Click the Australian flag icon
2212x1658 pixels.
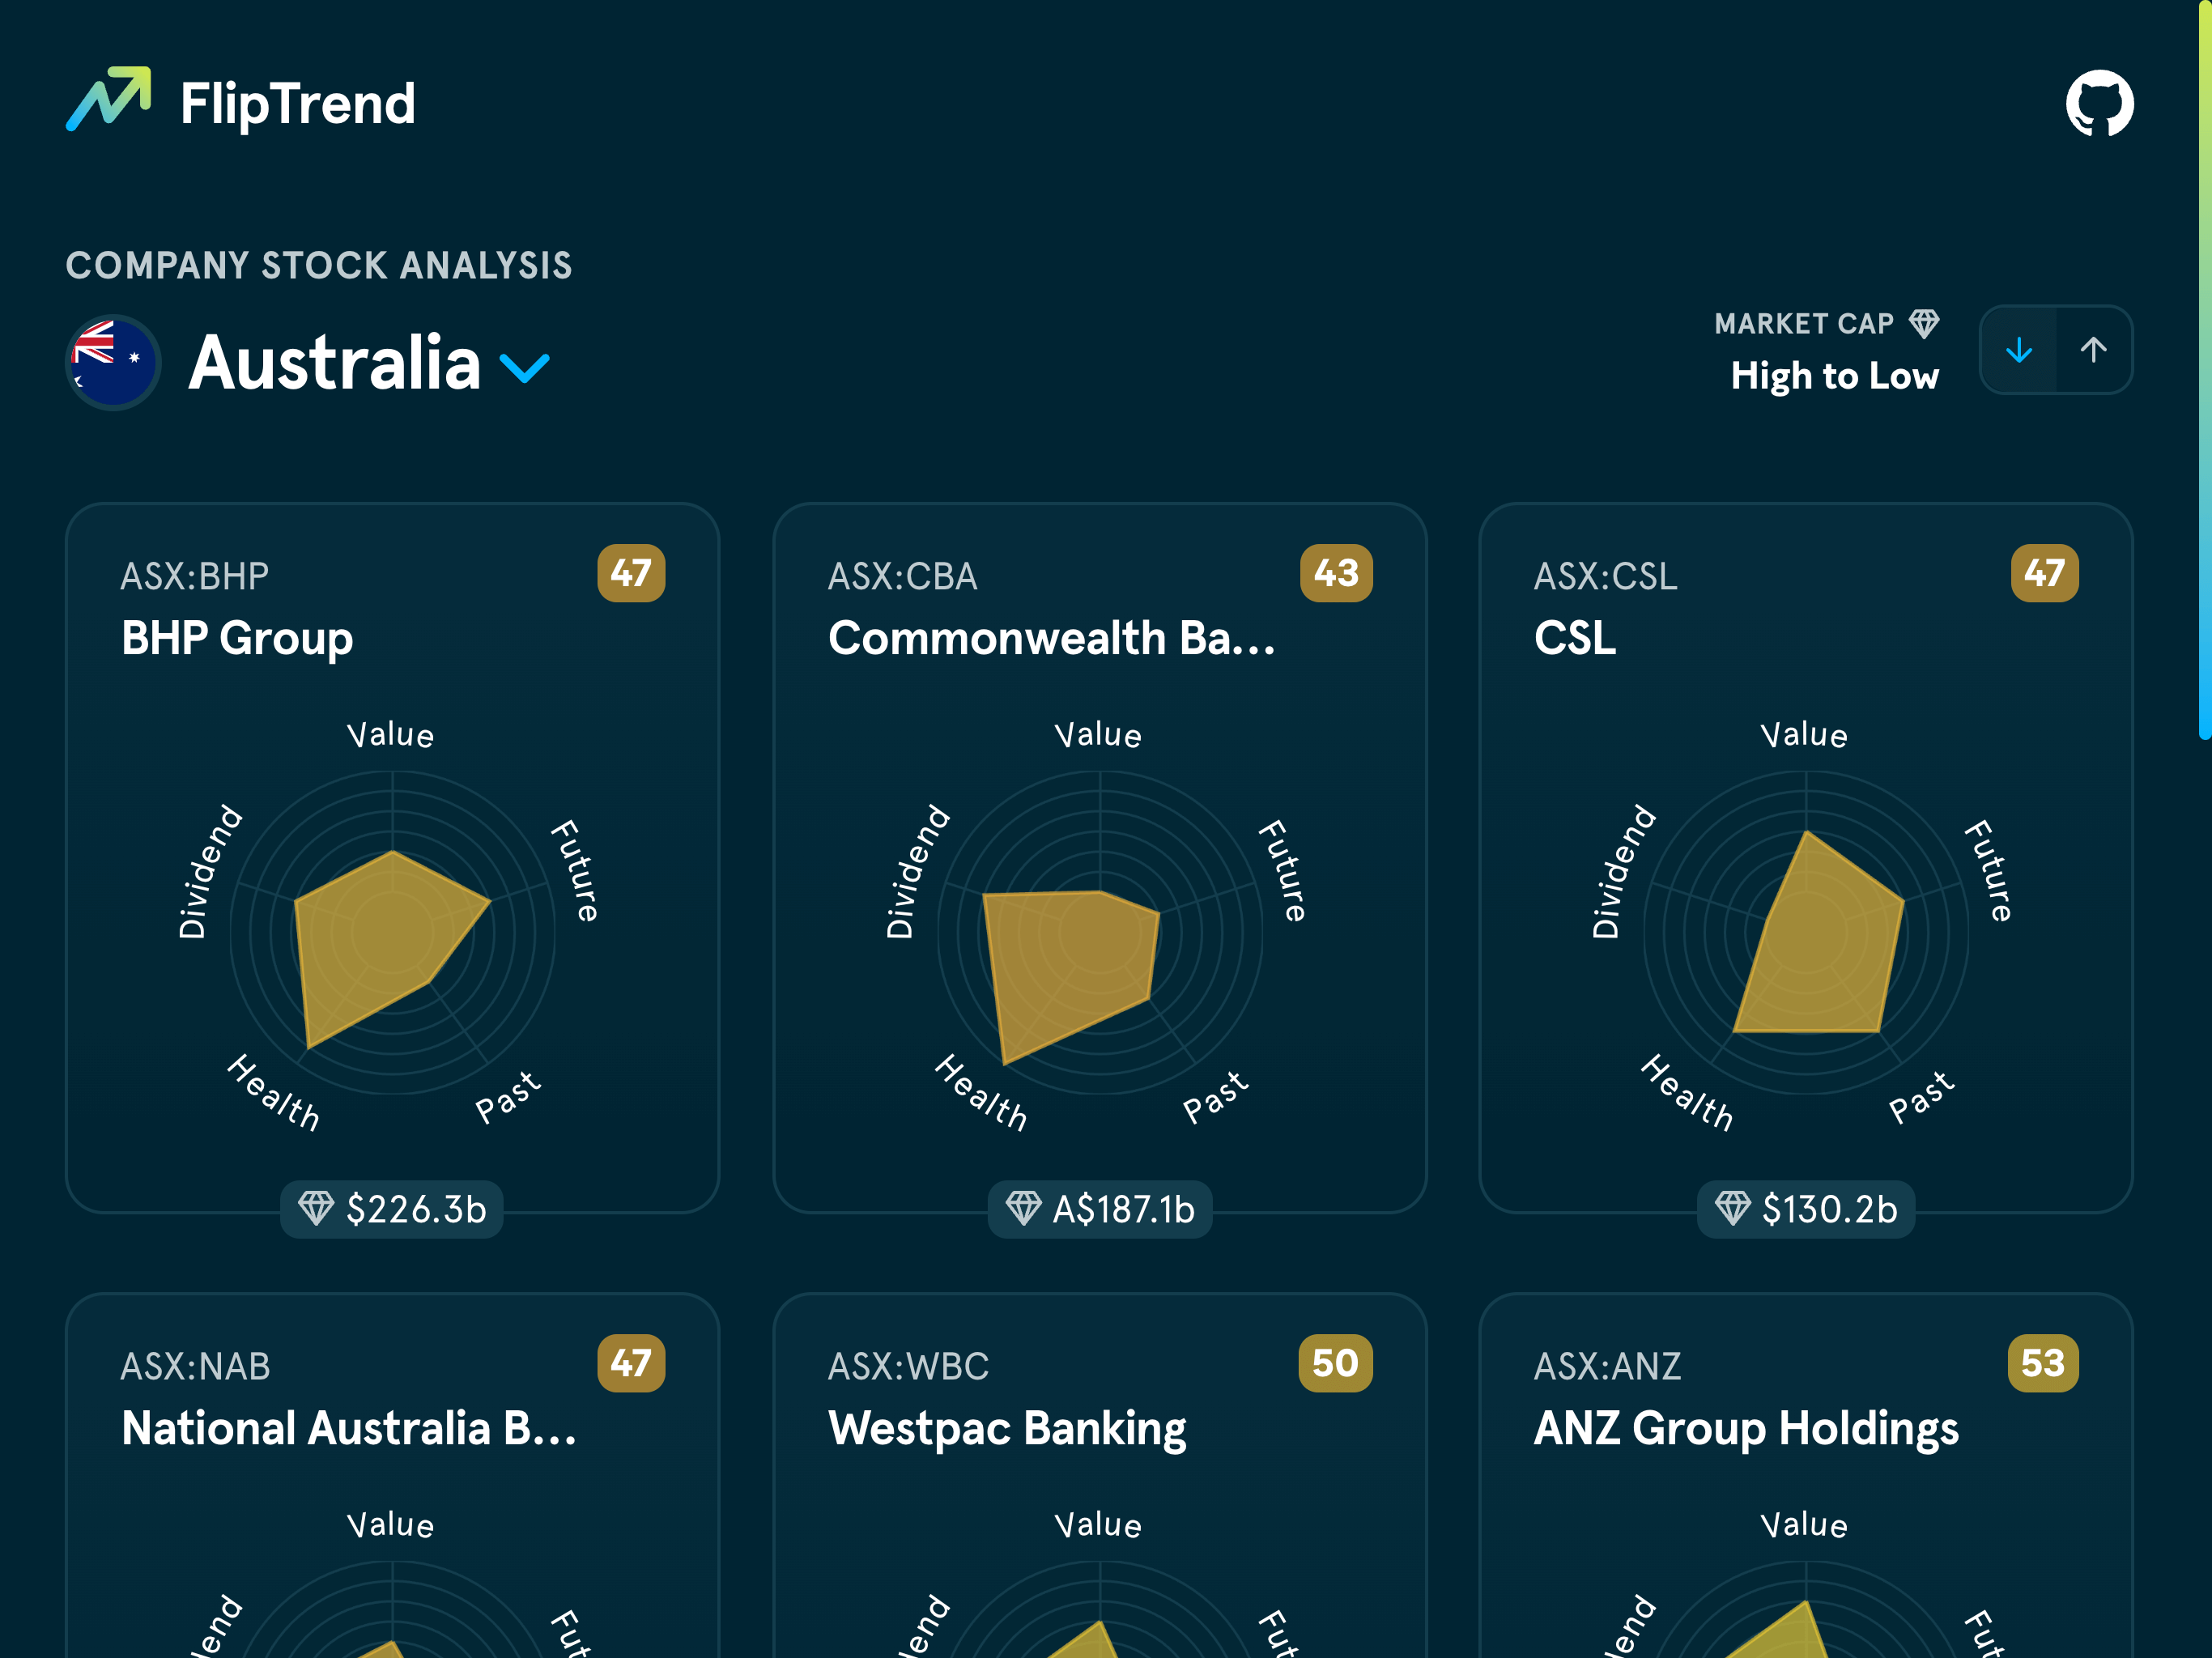click(x=113, y=362)
